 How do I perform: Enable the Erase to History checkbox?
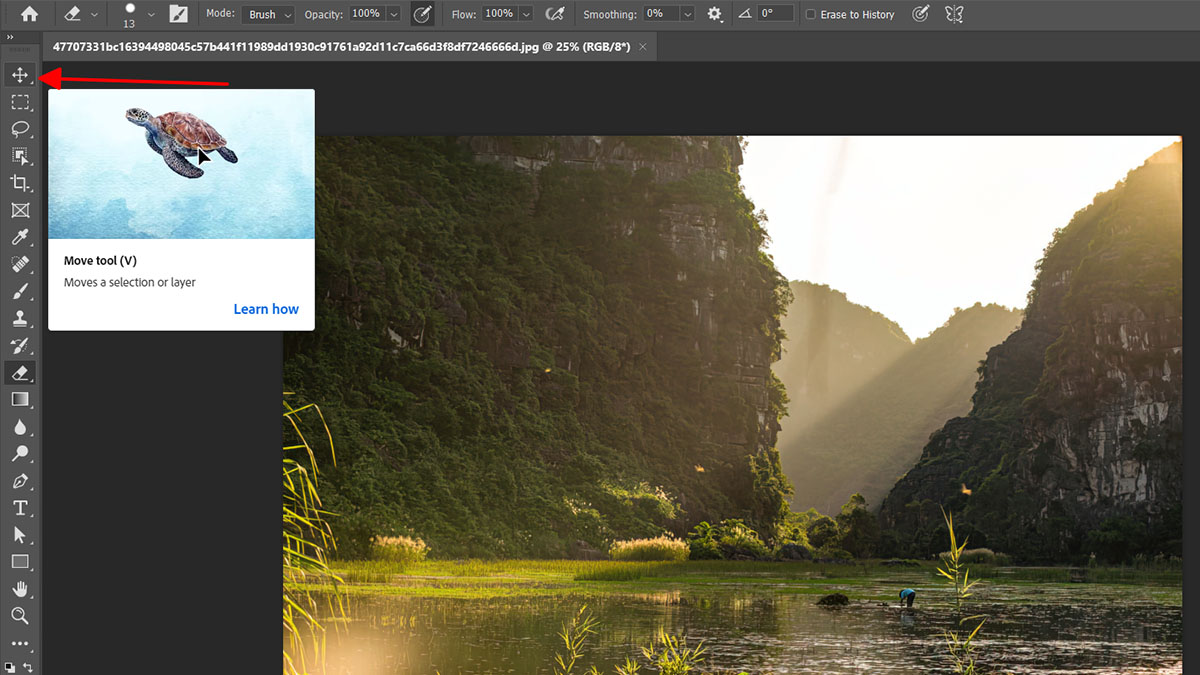(x=813, y=13)
